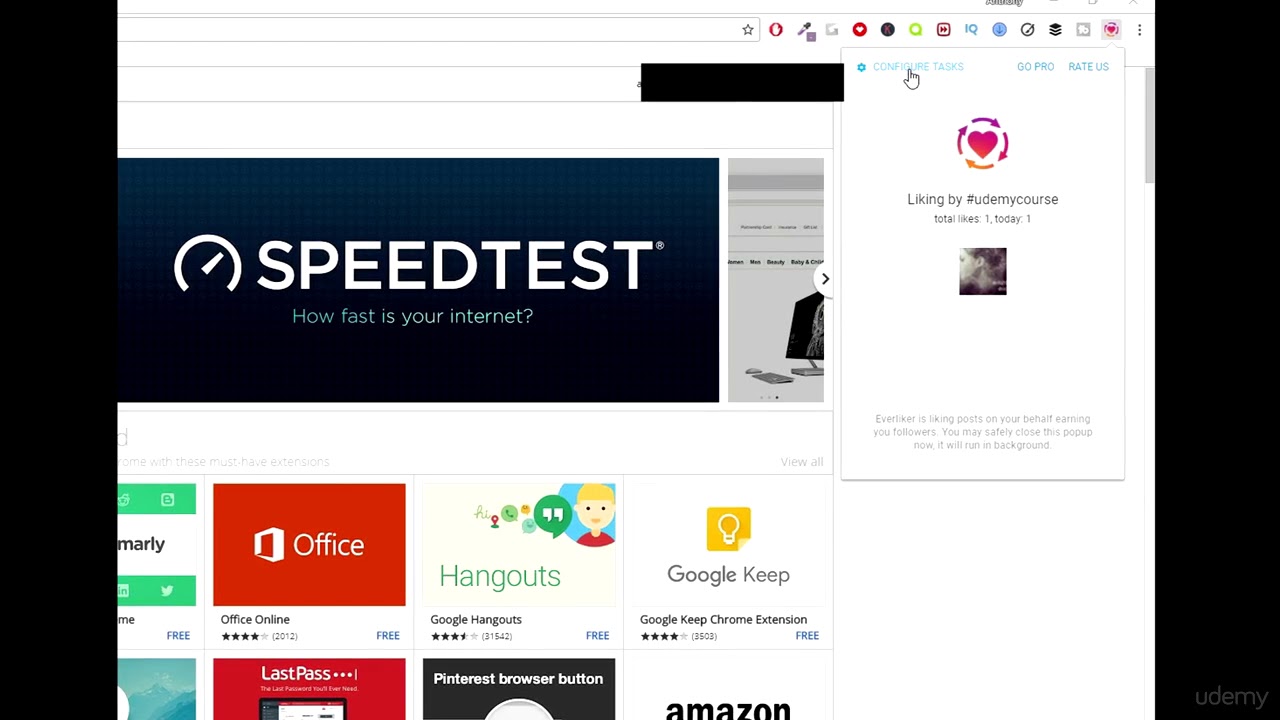
Task: Open Chrome's three-dot menu
Action: point(1140,30)
